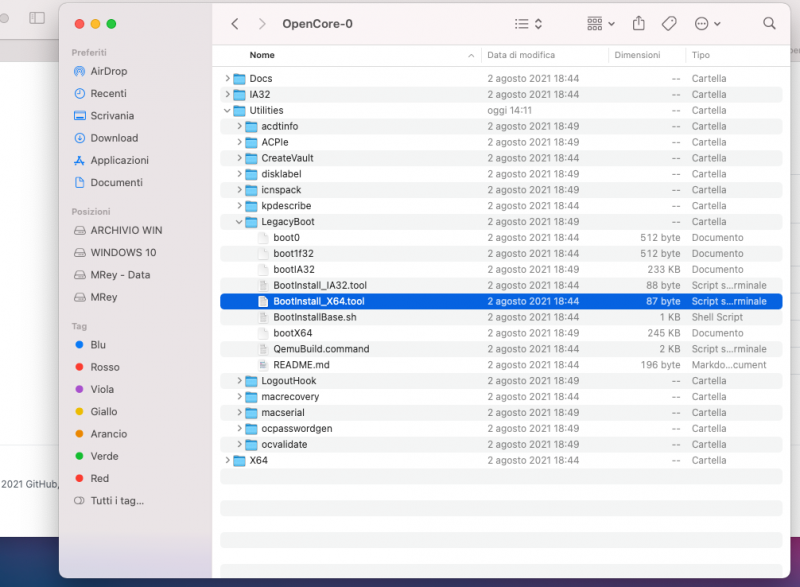Collapse the LegacyBoot folder
Image resolution: width=800 pixels, height=587 pixels.
click(x=239, y=222)
